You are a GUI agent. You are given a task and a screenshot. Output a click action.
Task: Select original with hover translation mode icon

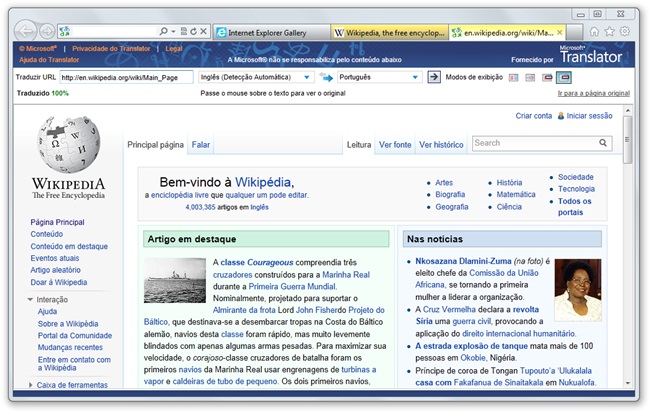tap(547, 78)
